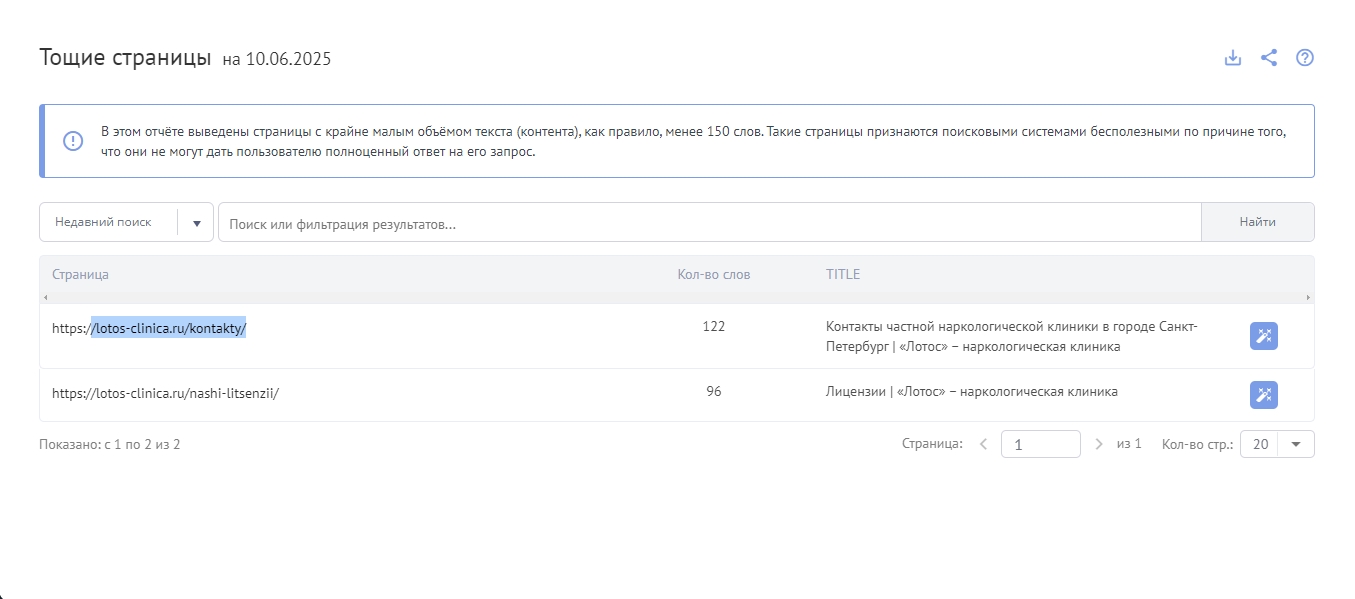The image size is (1355, 599).
Task: Click the info icon in the notice banner
Action: click(x=73, y=141)
